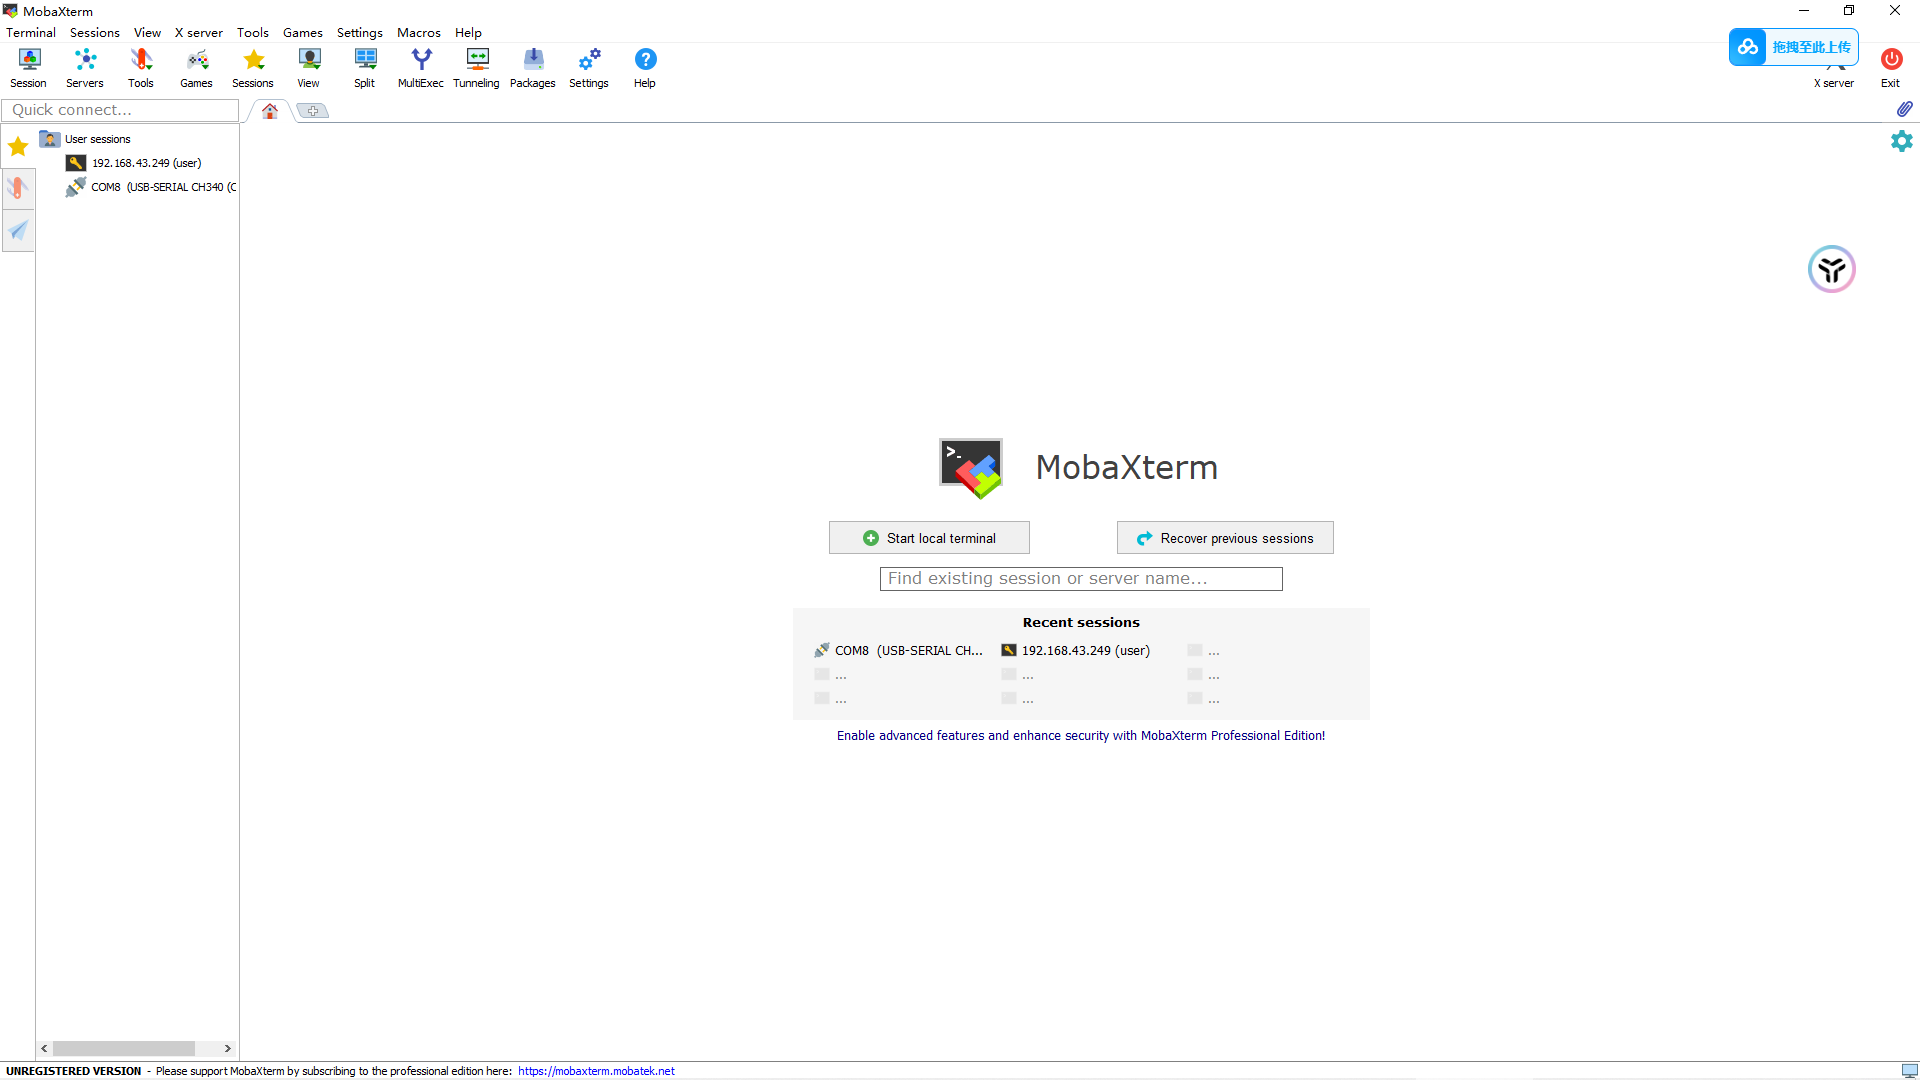The height and width of the screenshot is (1080, 1920).
Task: Click Start local terminal button
Action: click(x=929, y=538)
